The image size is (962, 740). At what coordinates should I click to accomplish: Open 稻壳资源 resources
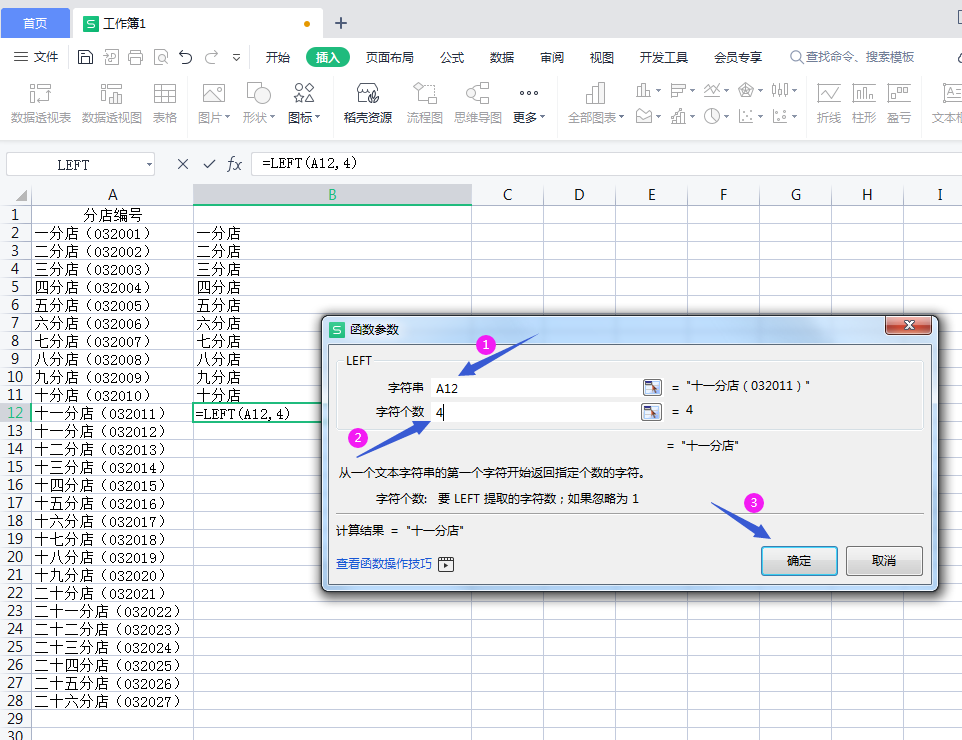click(367, 103)
